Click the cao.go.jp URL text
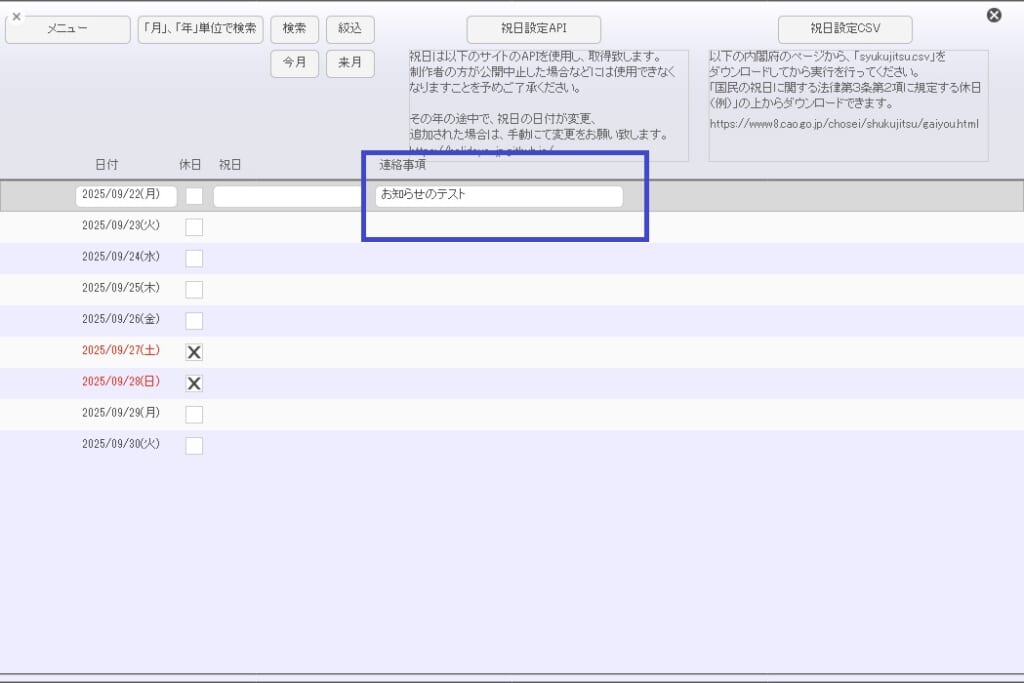Screen dimensions: 1024x683 coord(843,124)
